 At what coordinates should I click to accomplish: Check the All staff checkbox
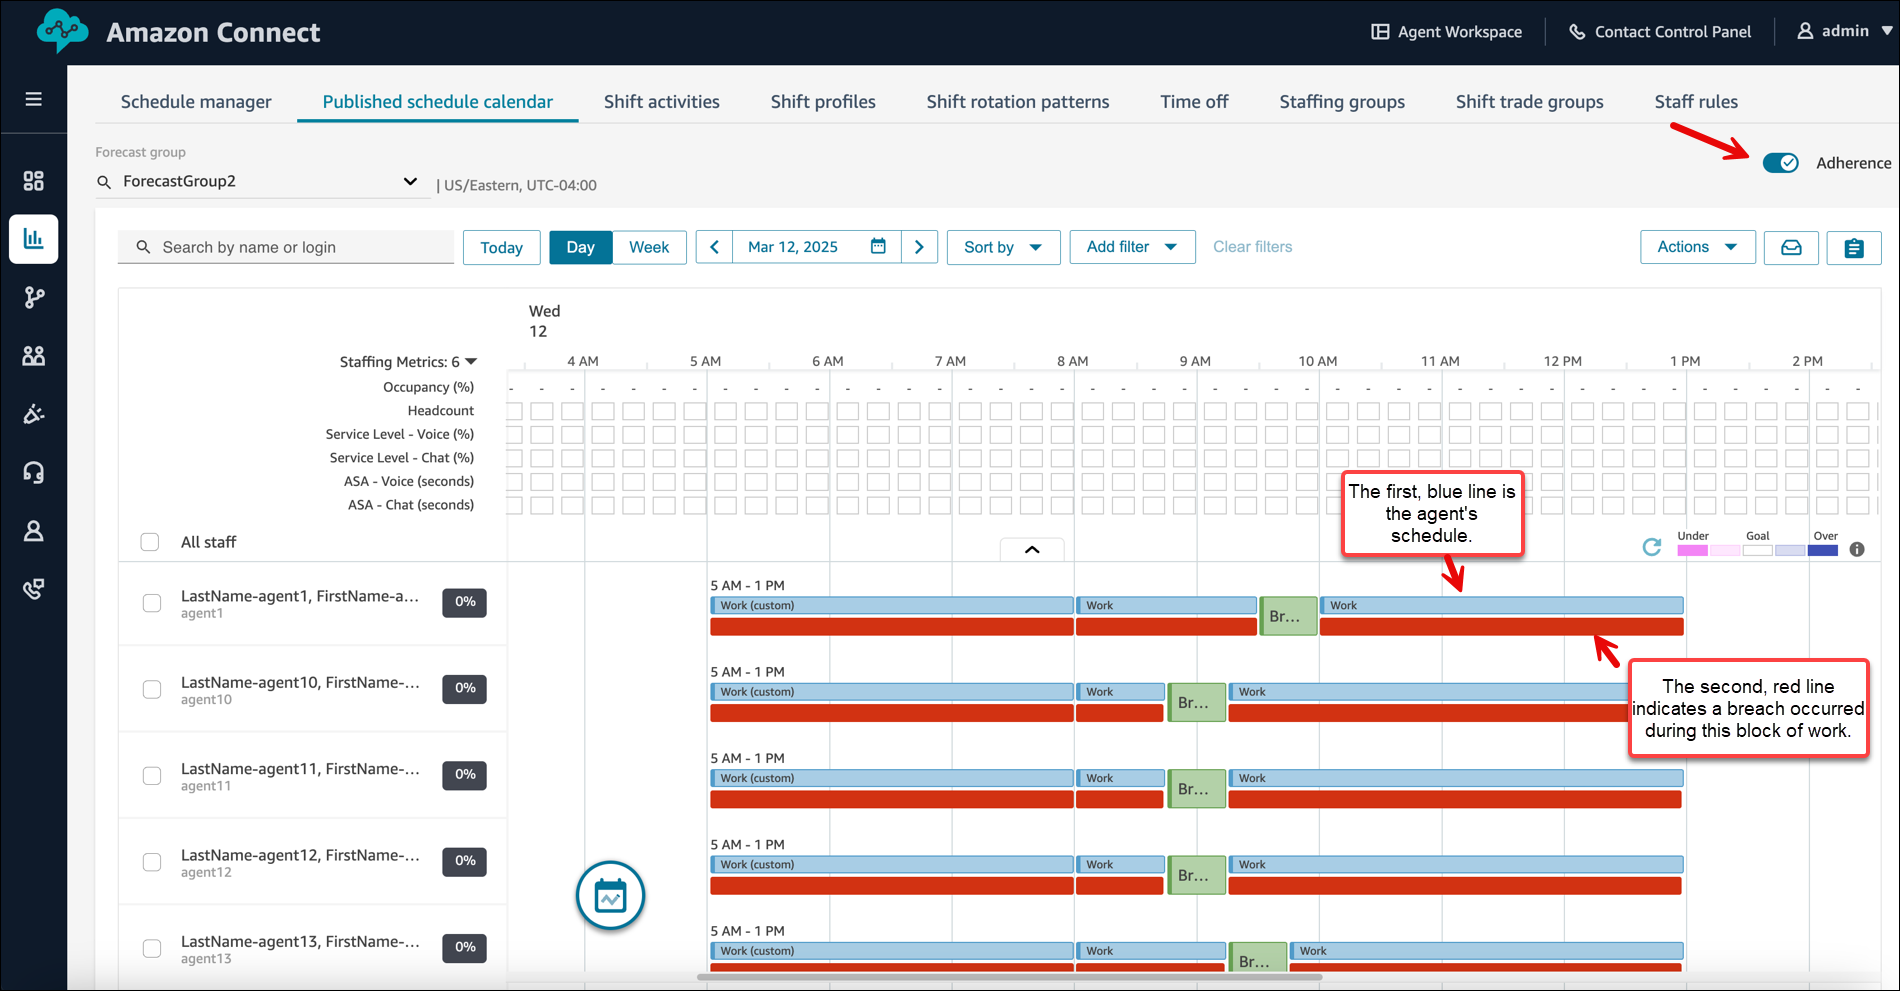coord(150,542)
